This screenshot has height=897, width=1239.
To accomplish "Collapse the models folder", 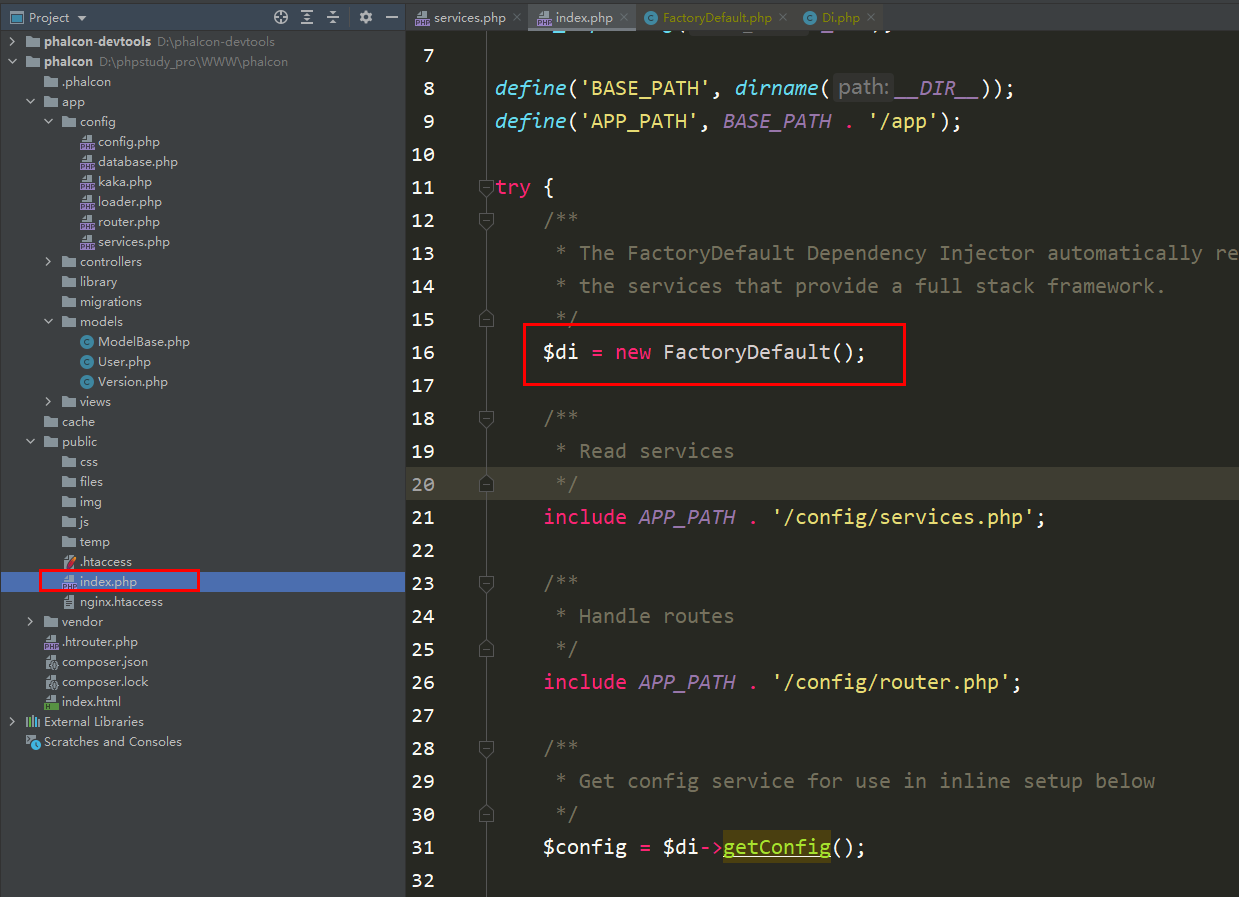I will coord(48,322).
